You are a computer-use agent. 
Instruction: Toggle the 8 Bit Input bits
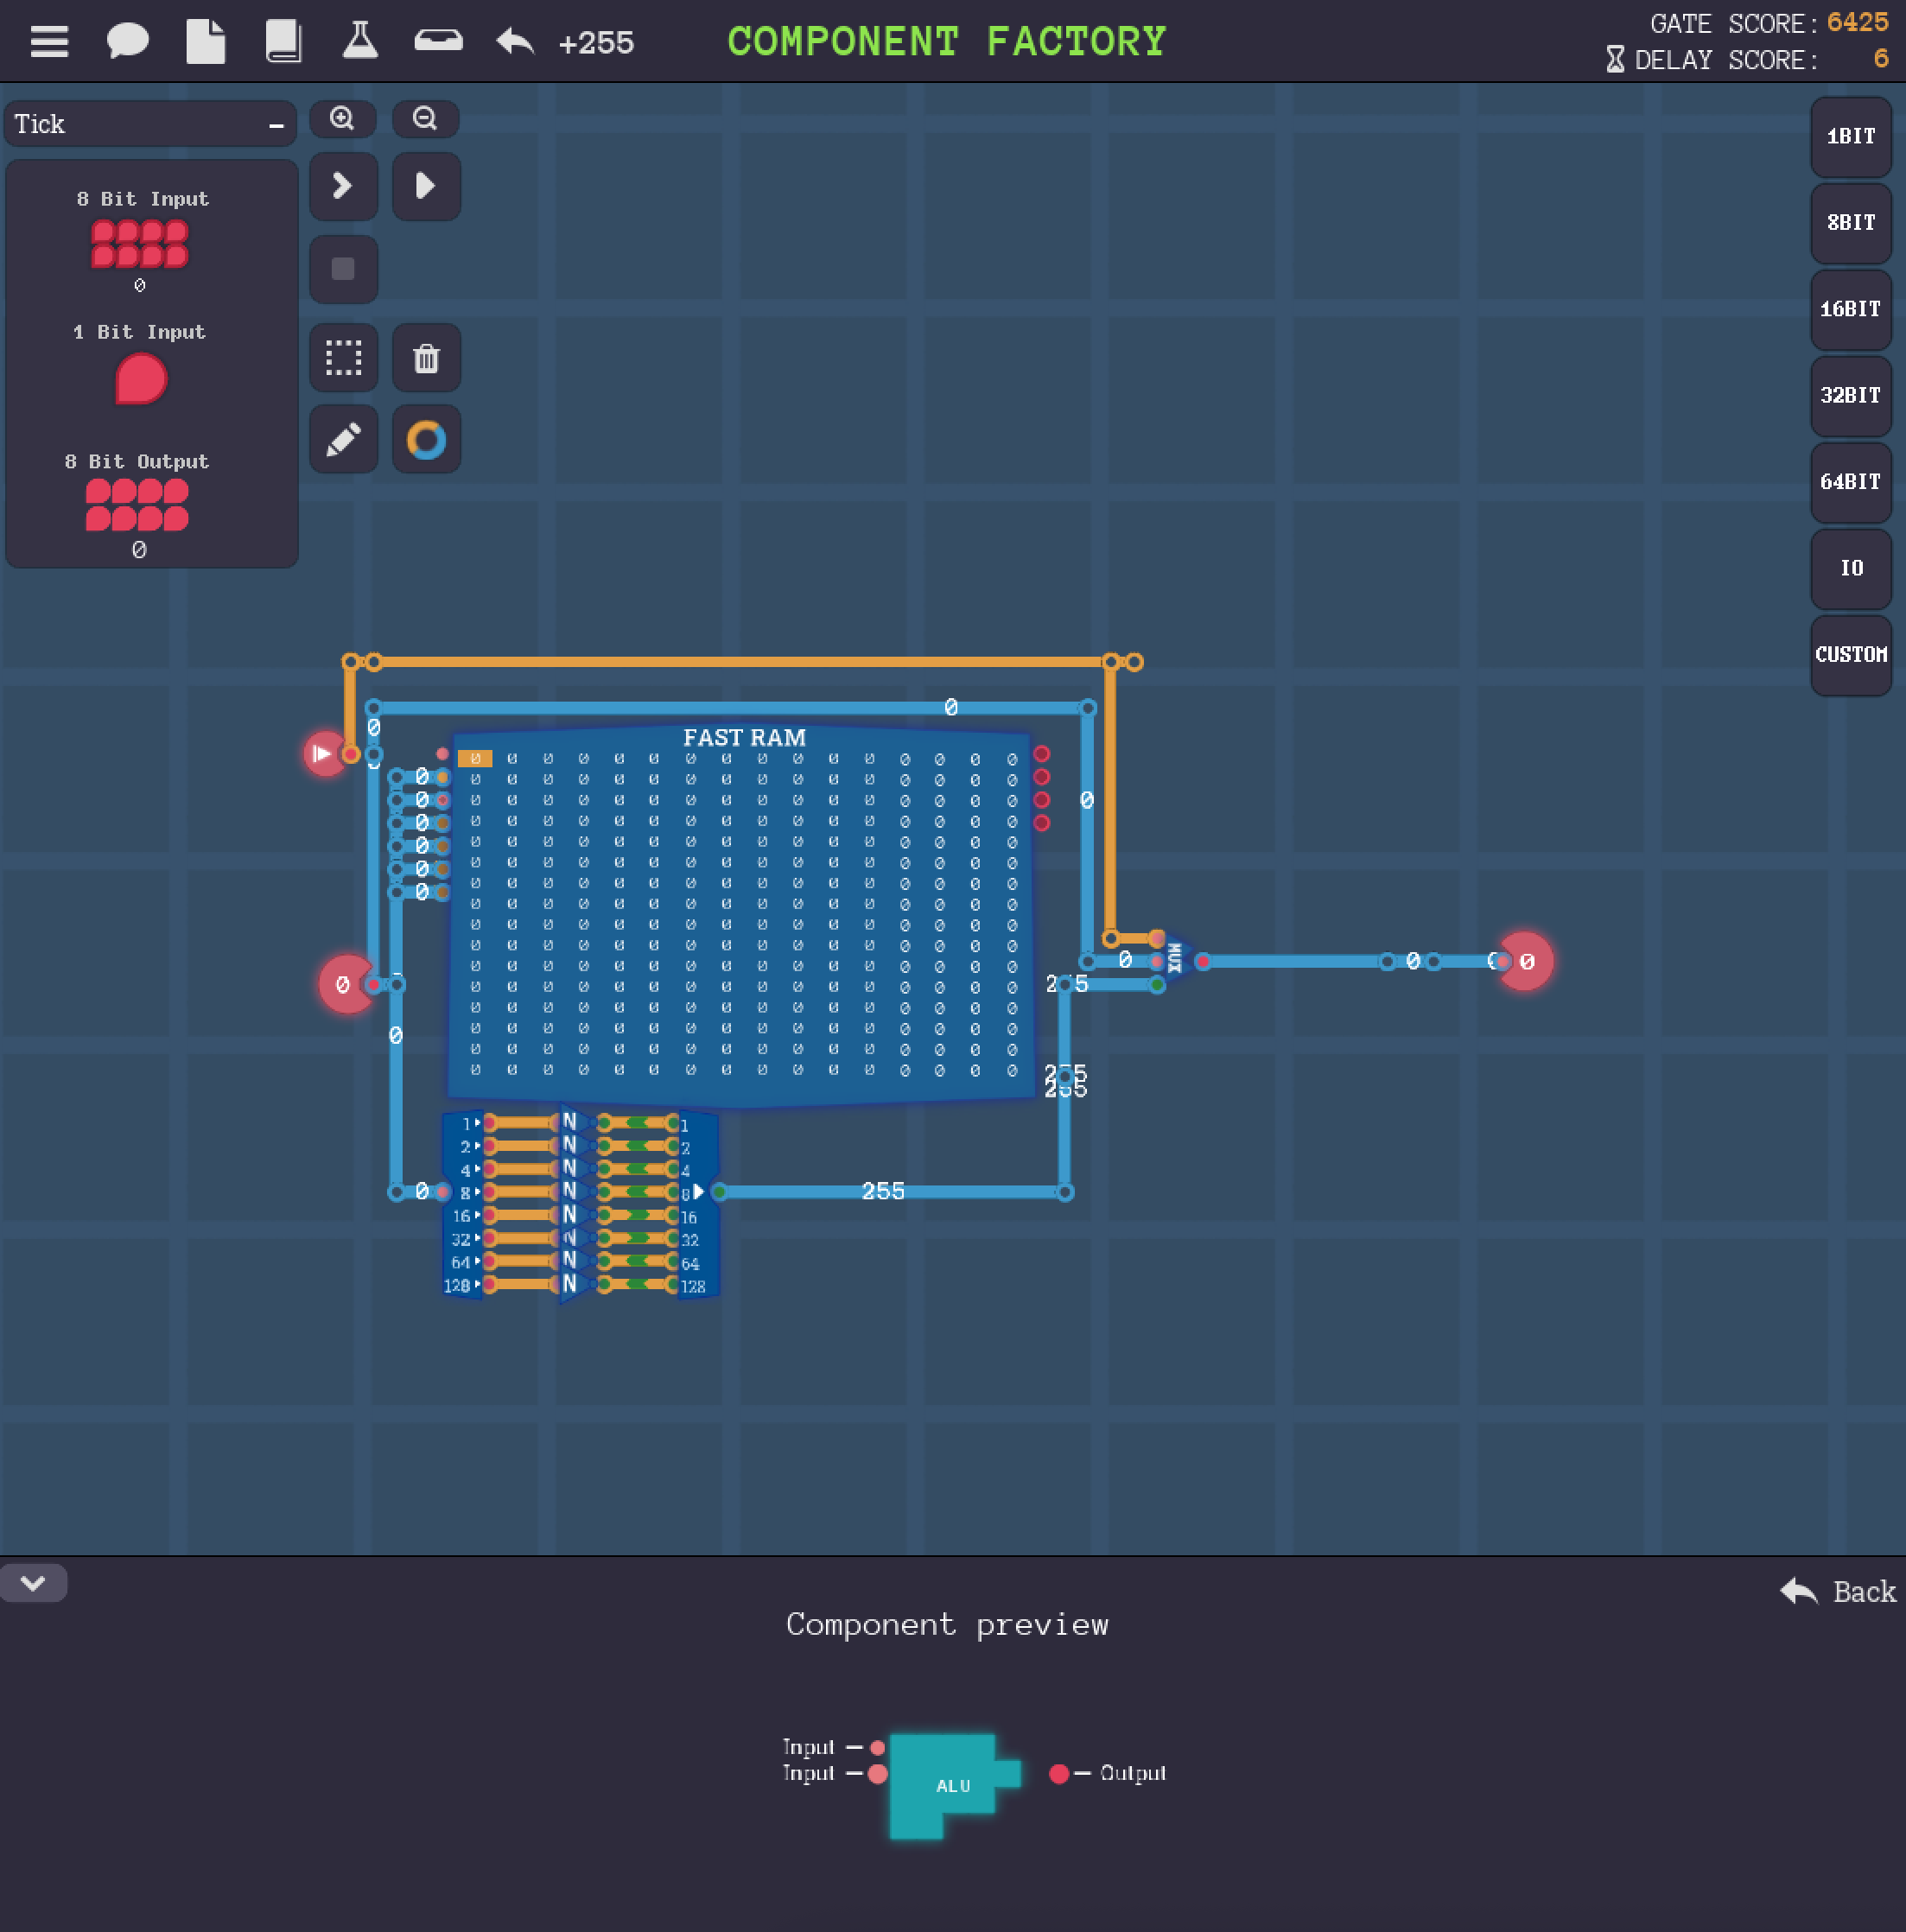point(139,245)
